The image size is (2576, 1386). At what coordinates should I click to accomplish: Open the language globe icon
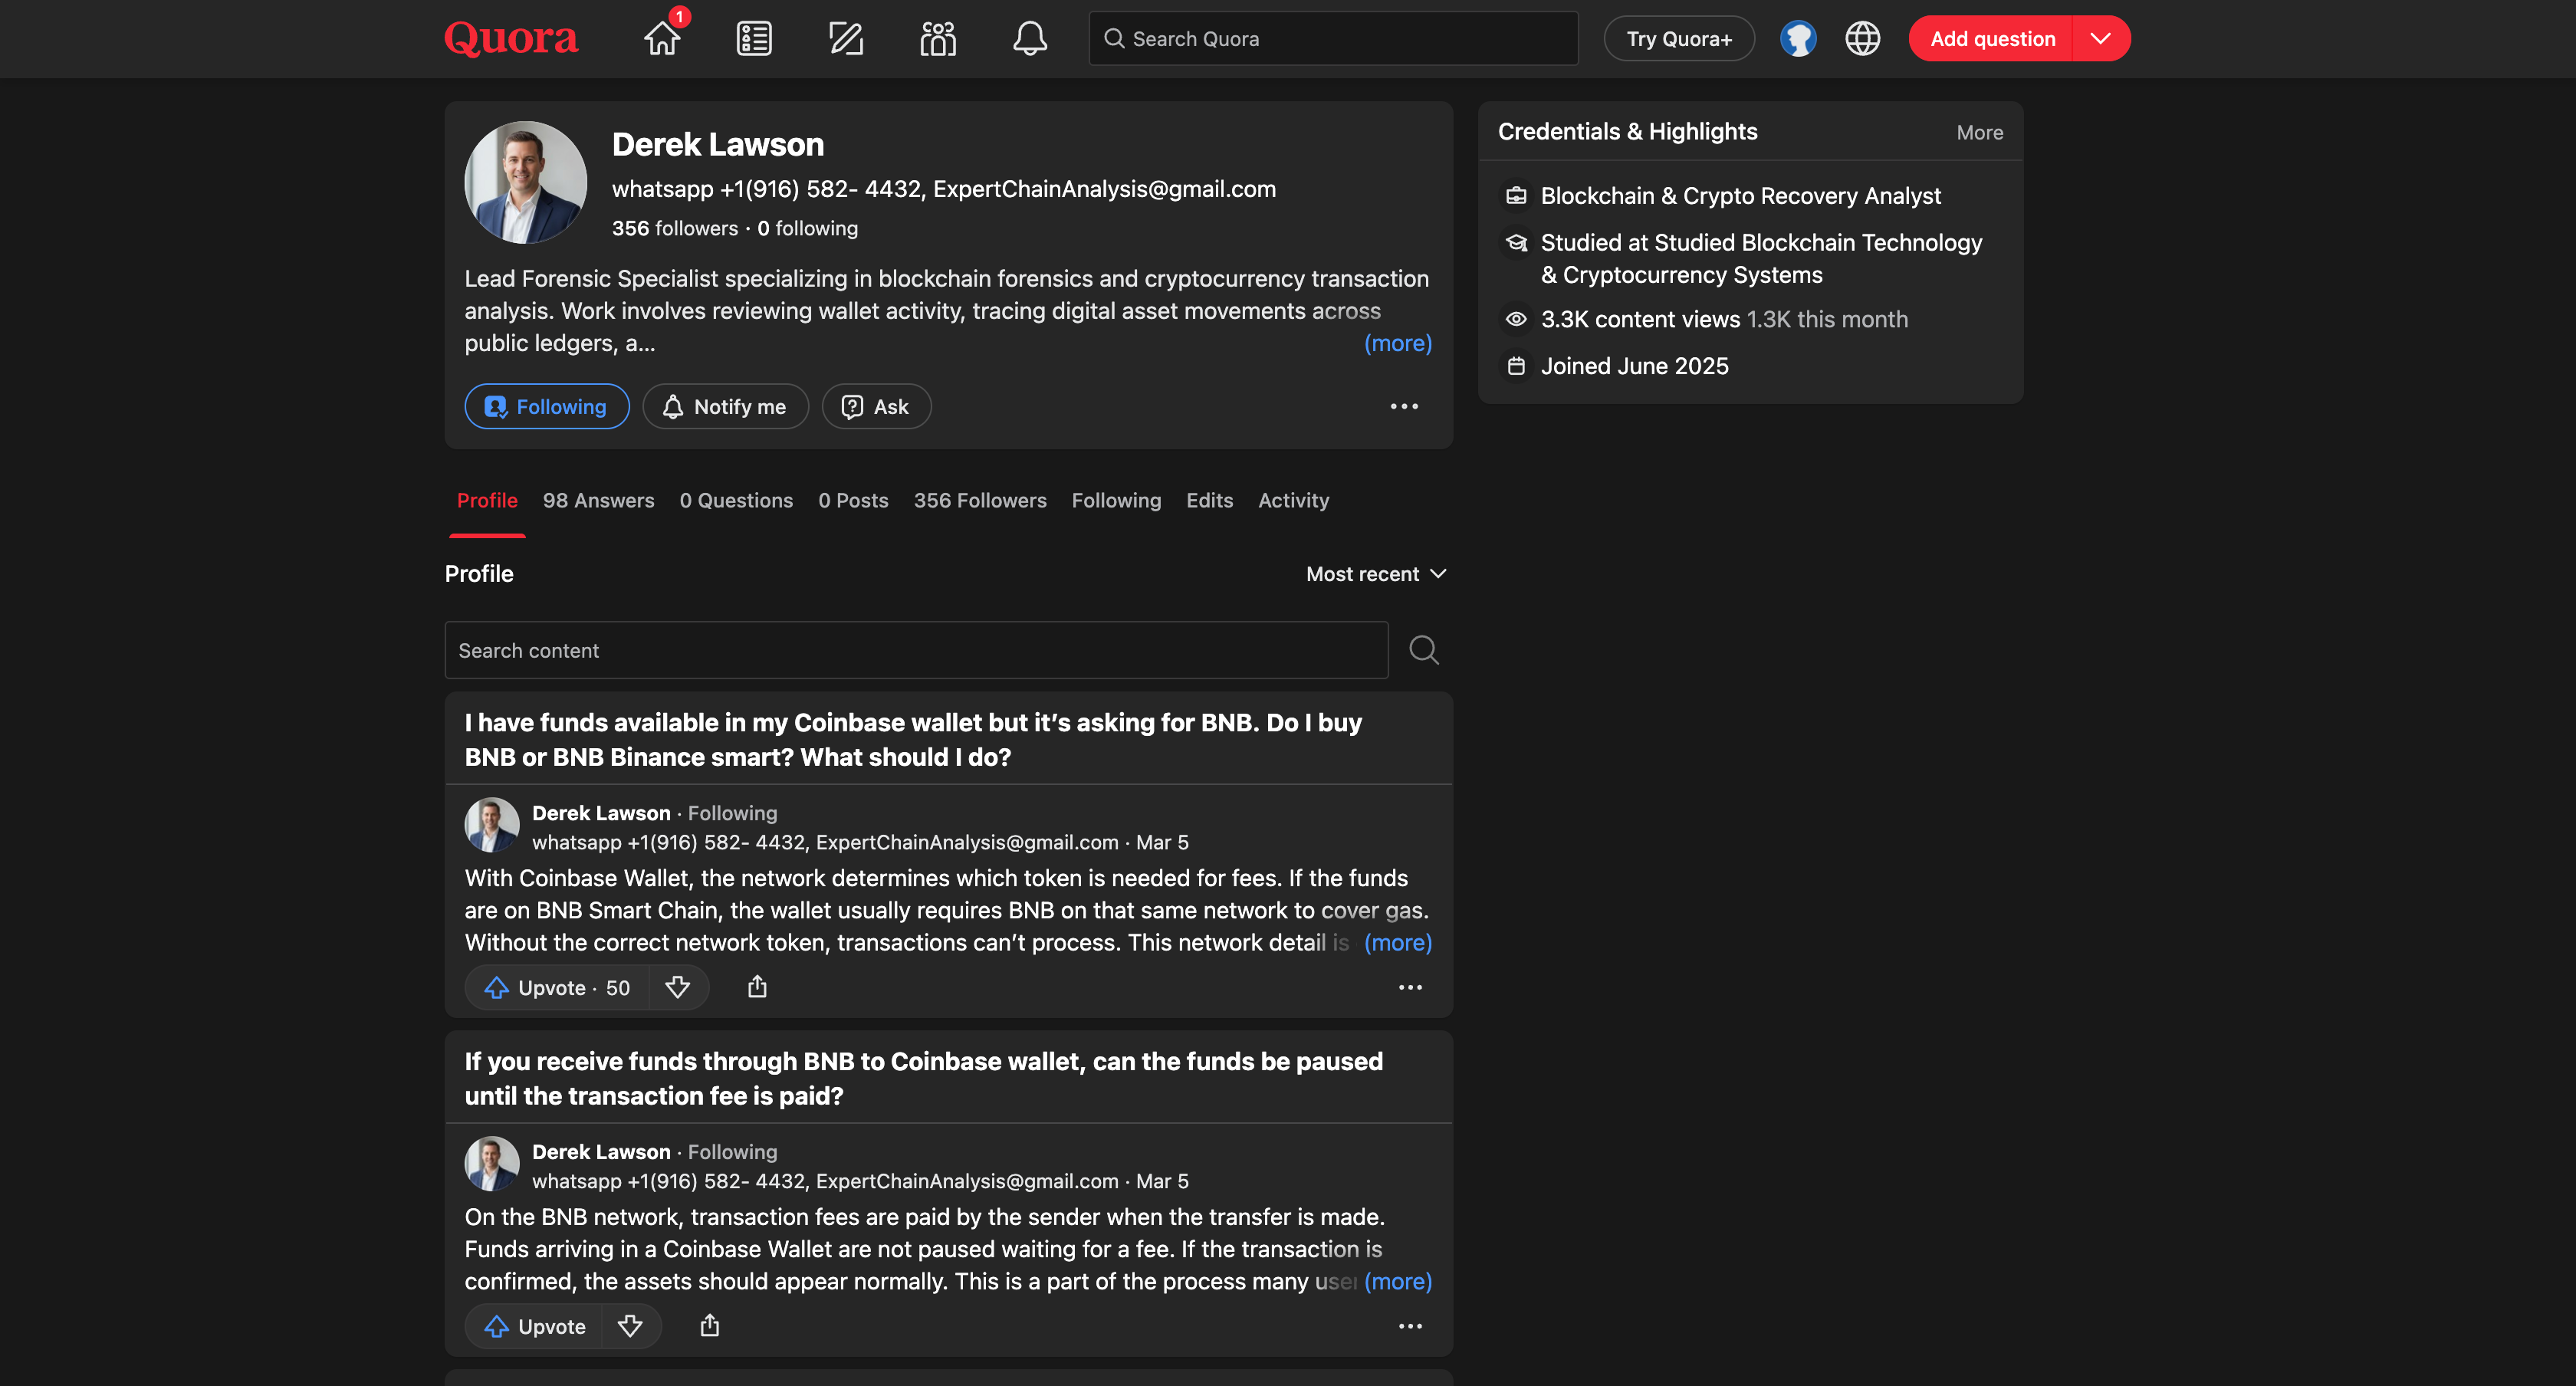[x=1862, y=39]
